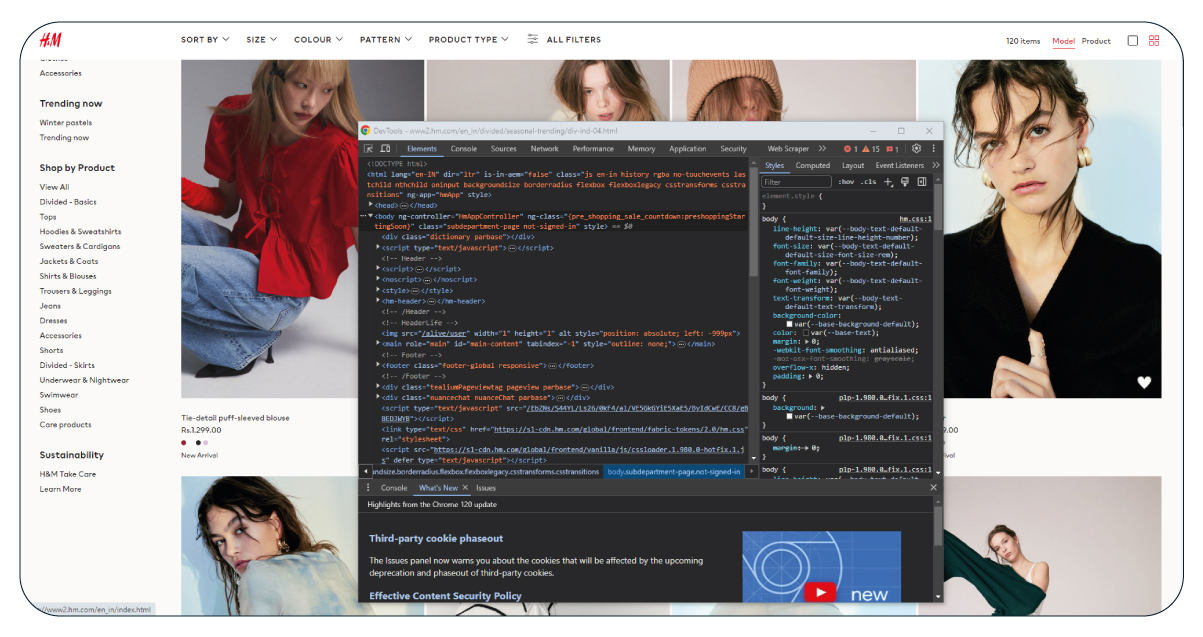1203x637 pixels.
Task: Click the yellow warnings count indicator
Action: (x=872, y=149)
